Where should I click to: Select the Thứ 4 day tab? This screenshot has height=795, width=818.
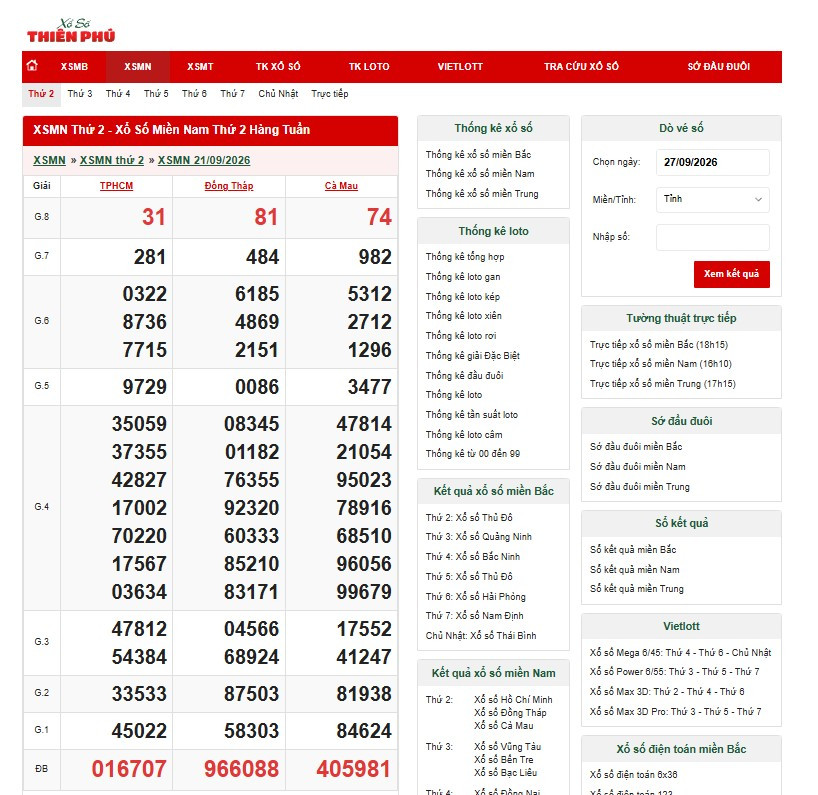[x=118, y=94]
